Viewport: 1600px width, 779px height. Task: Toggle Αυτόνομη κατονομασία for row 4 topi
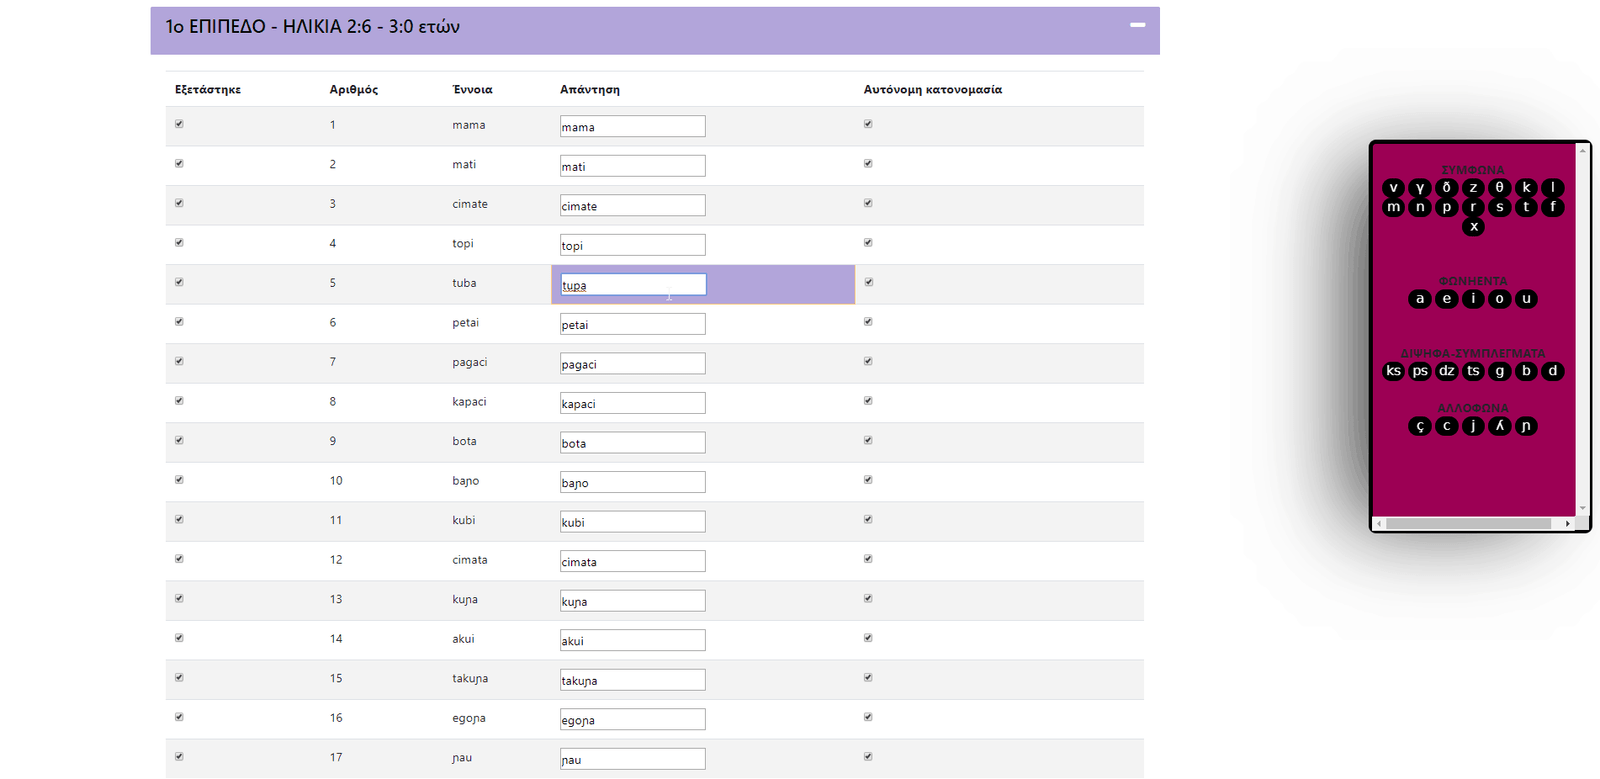click(x=868, y=242)
